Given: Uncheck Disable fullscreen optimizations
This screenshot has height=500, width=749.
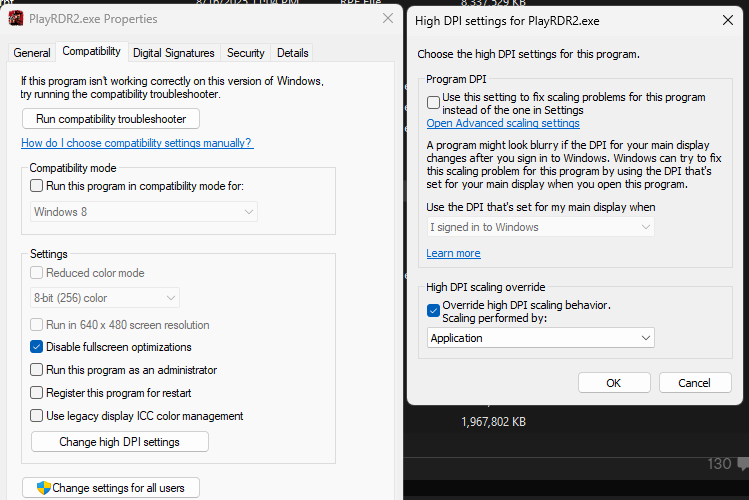Looking at the screenshot, I should tap(36, 346).
